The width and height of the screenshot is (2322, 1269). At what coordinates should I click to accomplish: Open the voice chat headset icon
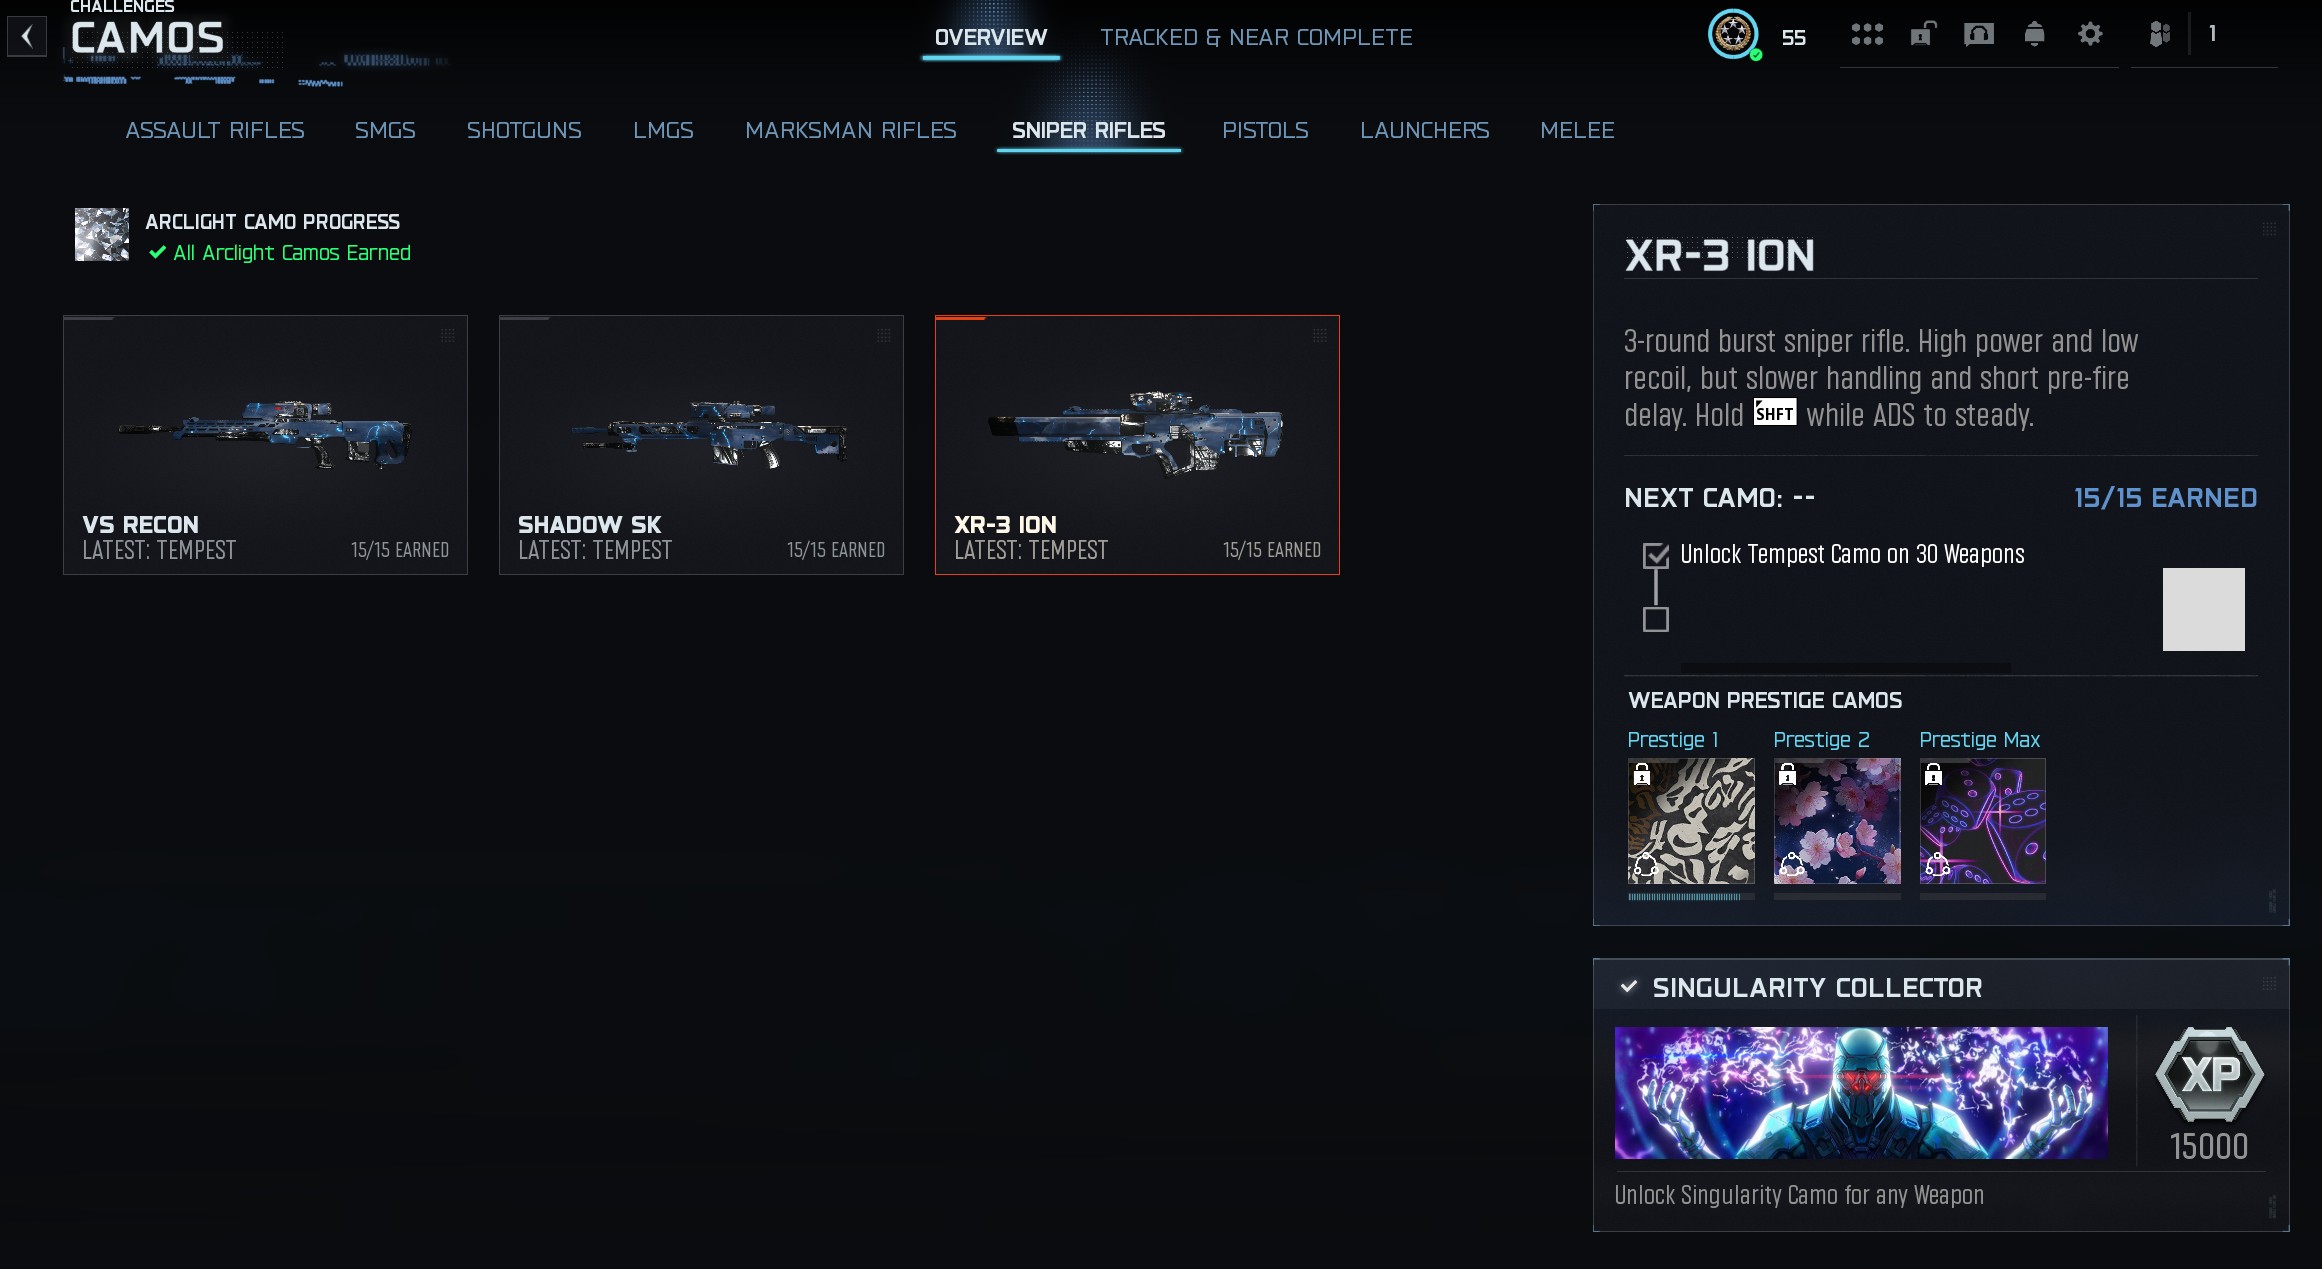pos(1979,35)
